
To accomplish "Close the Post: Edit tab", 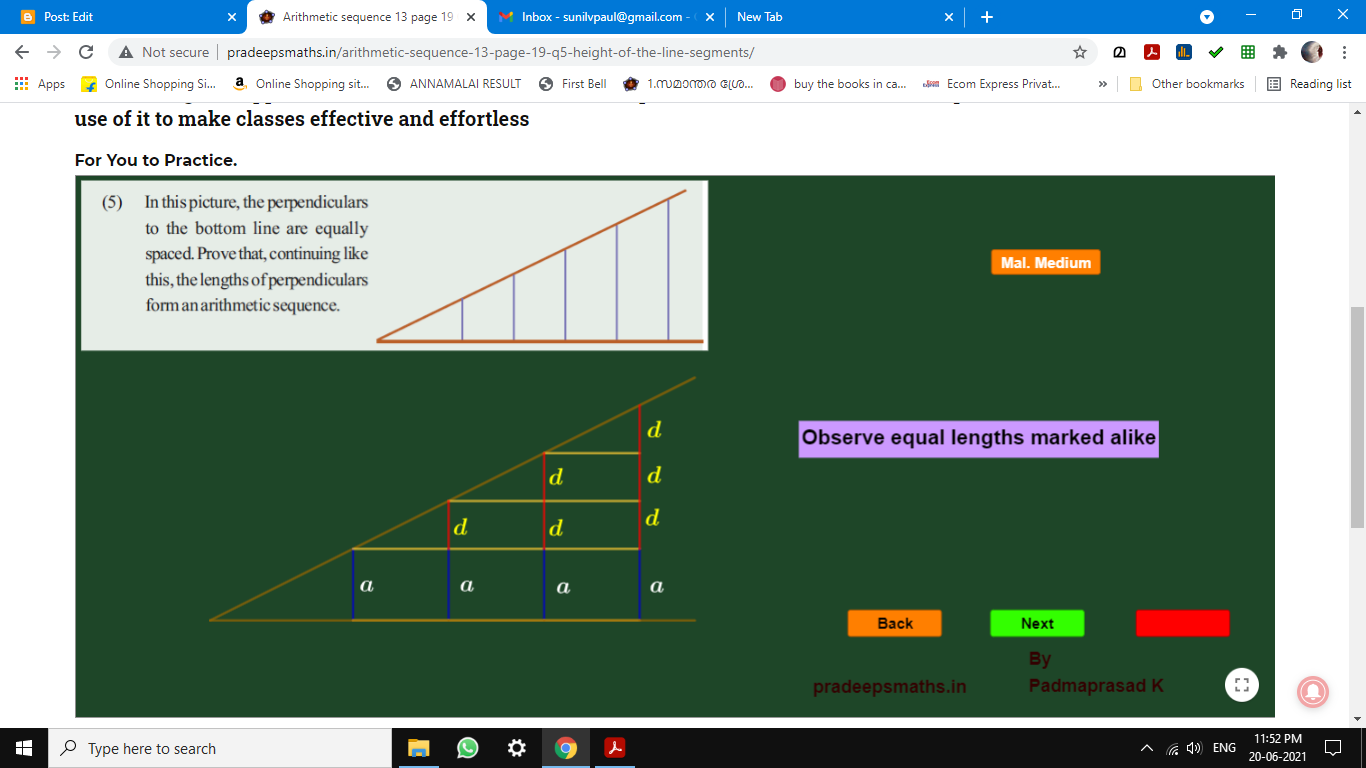I will pyautogui.click(x=231, y=17).
